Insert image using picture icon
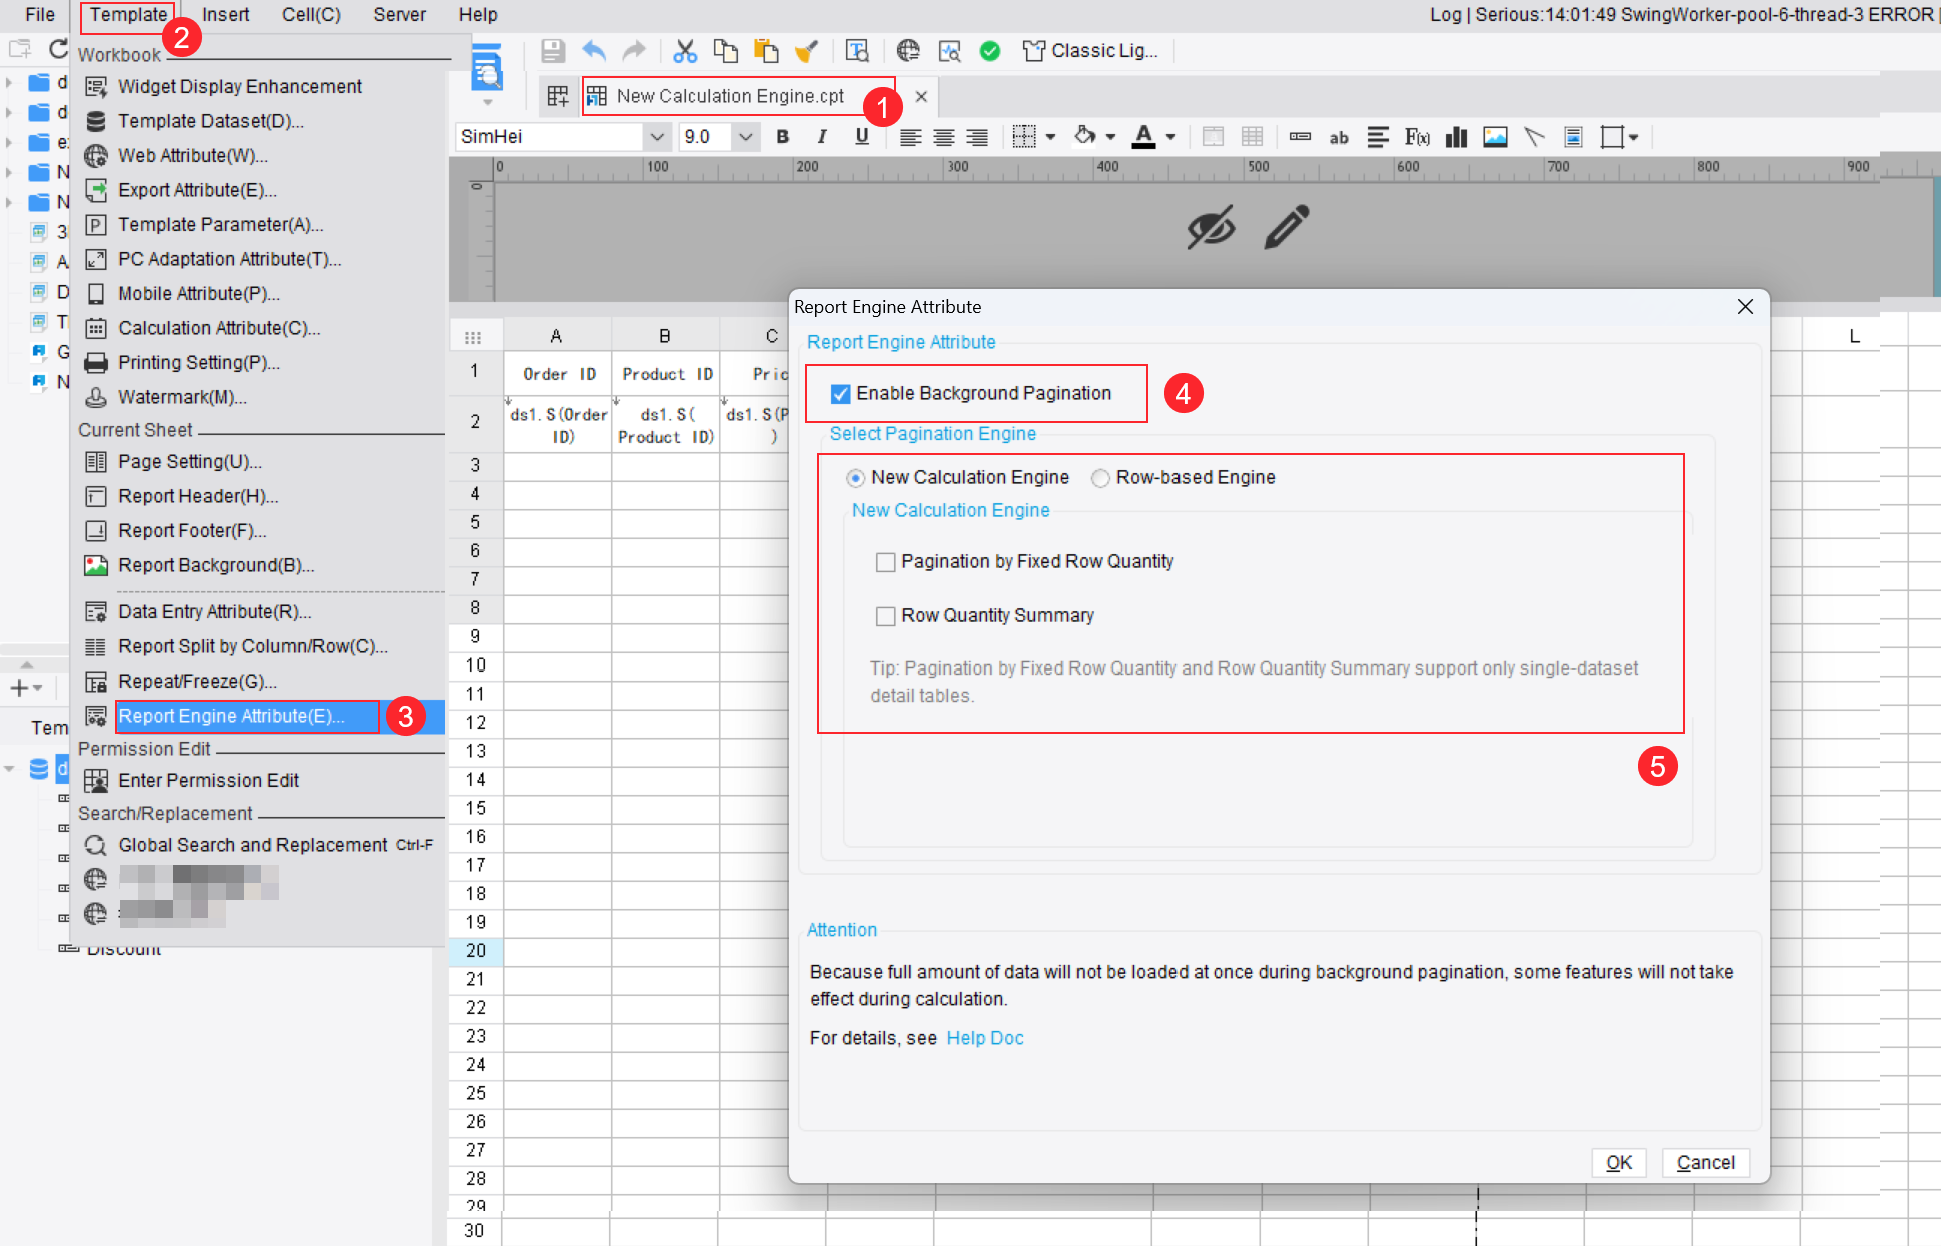Viewport: 1941px width, 1246px height. [x=1496, y=137]
